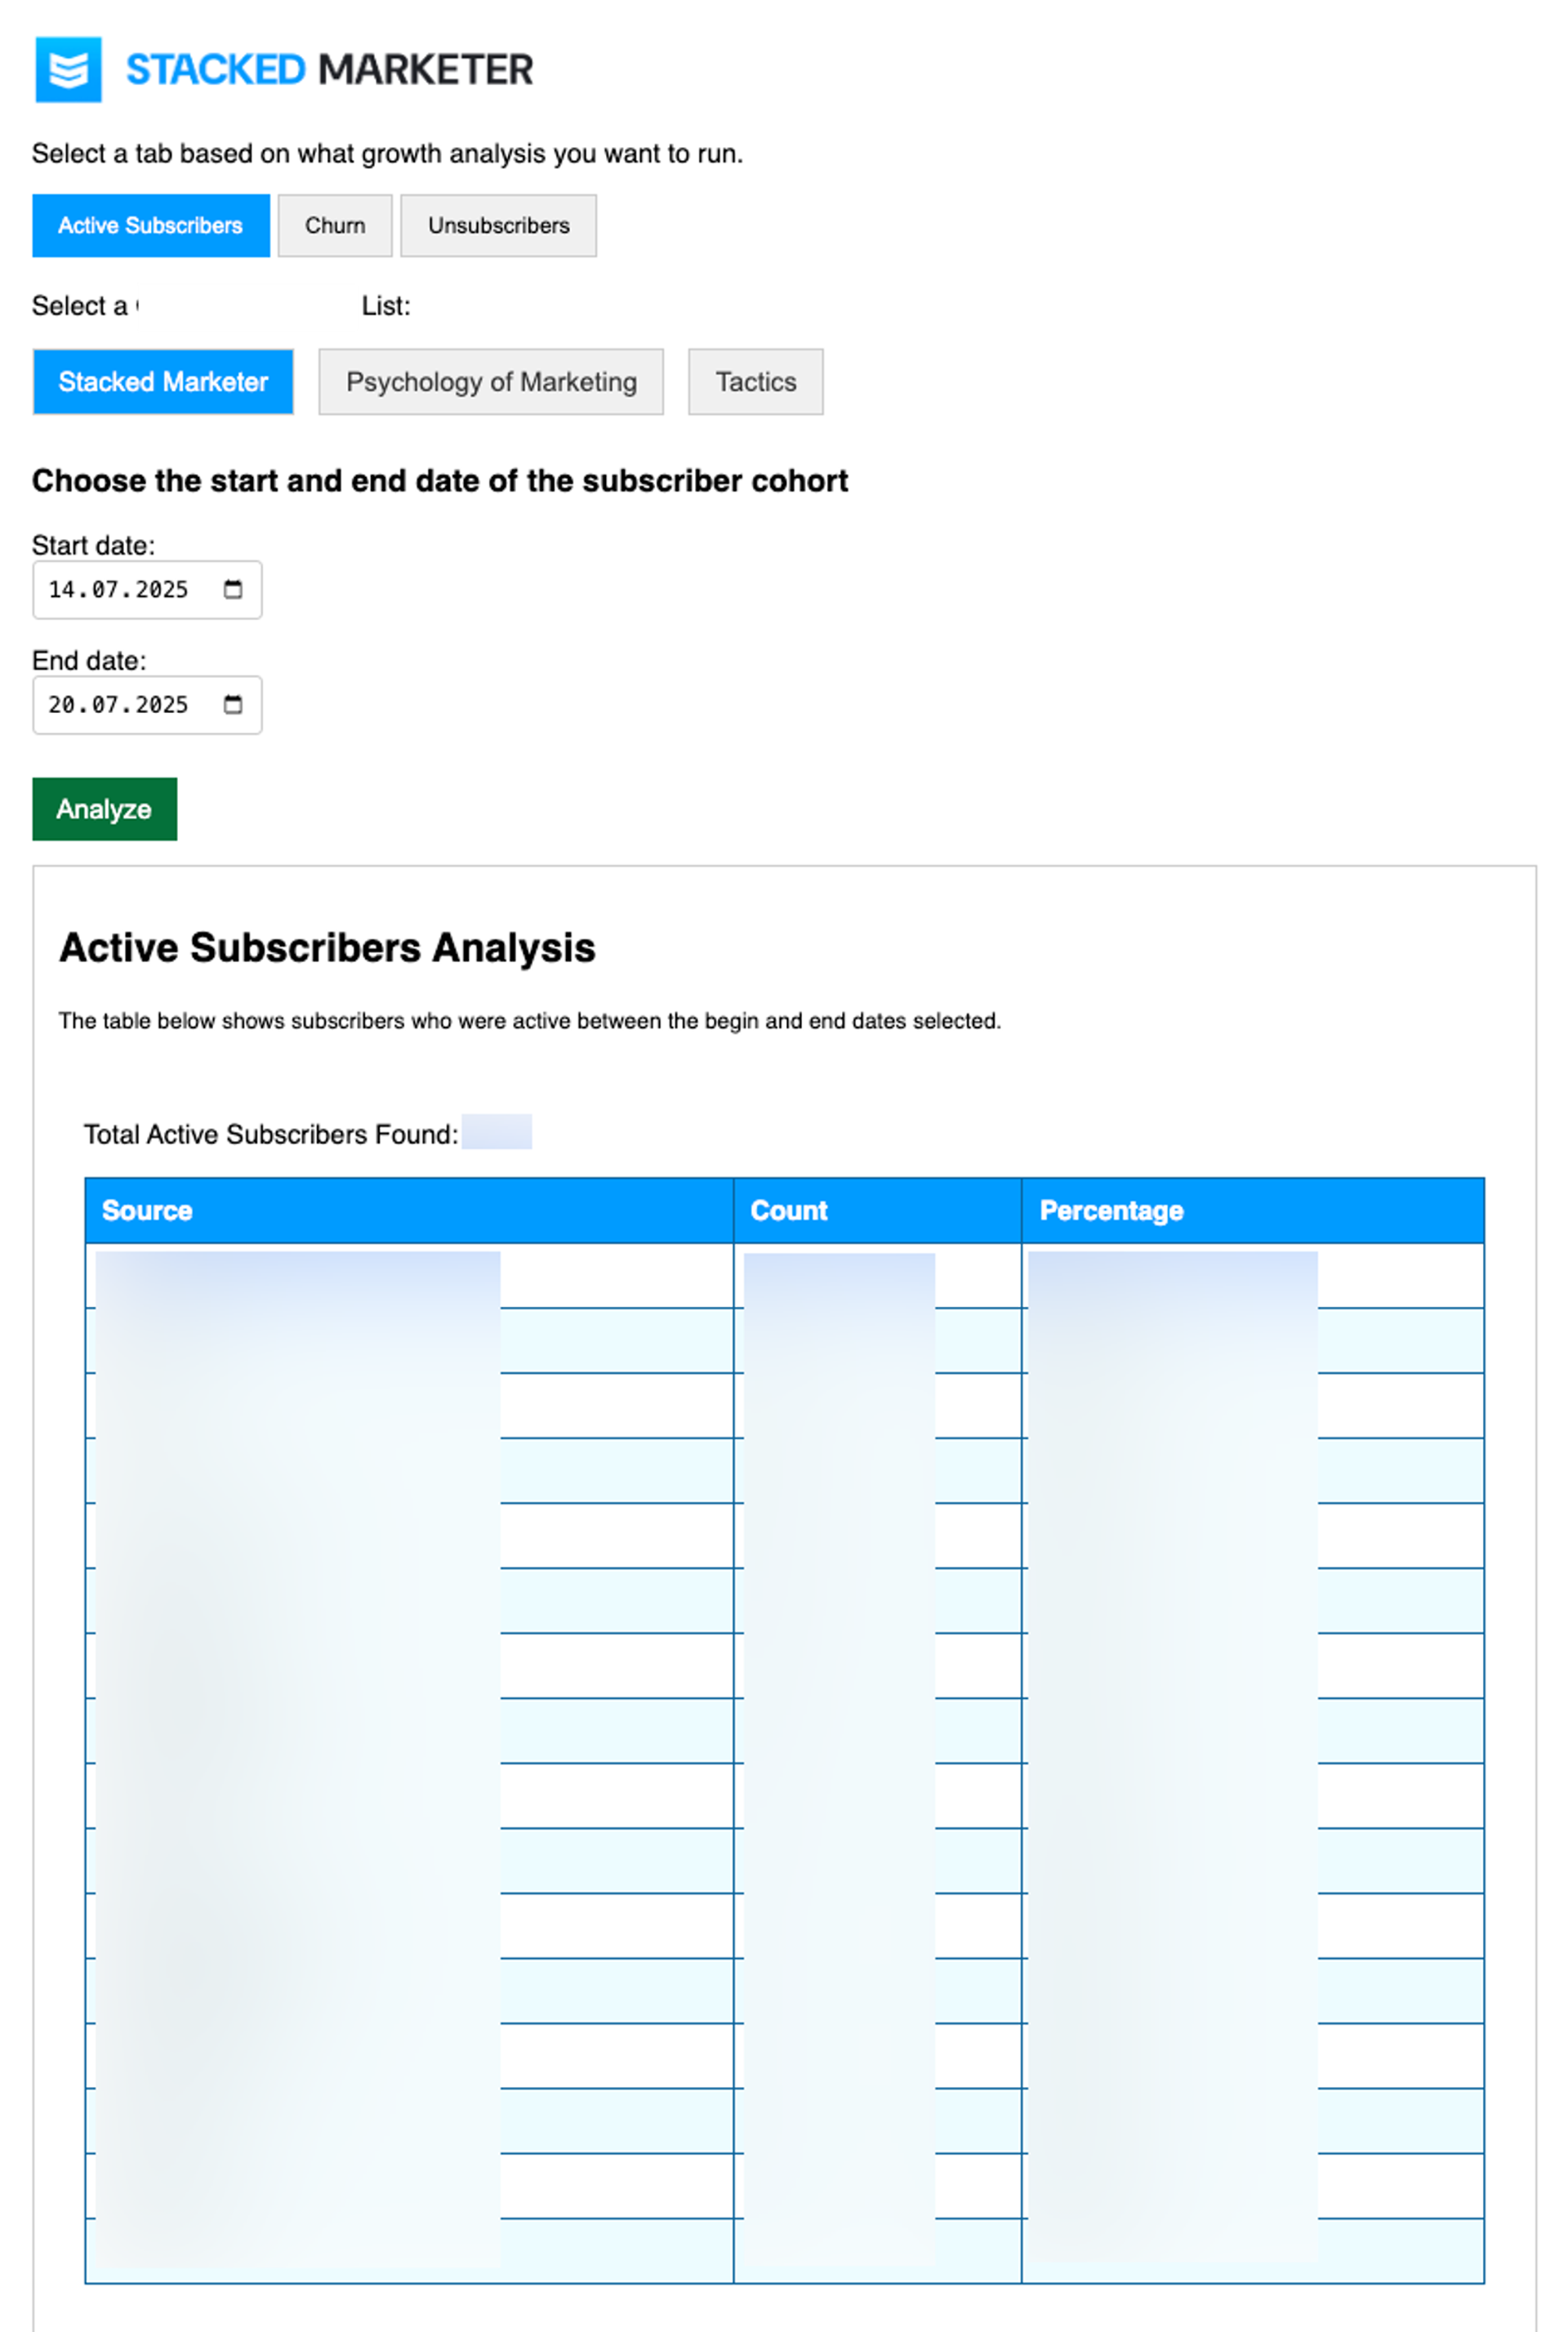Click the STACKED MARKETER wordmark text
Image resolution: width=1568 pixels, height=2332 pixels.
tap(329, 70)
